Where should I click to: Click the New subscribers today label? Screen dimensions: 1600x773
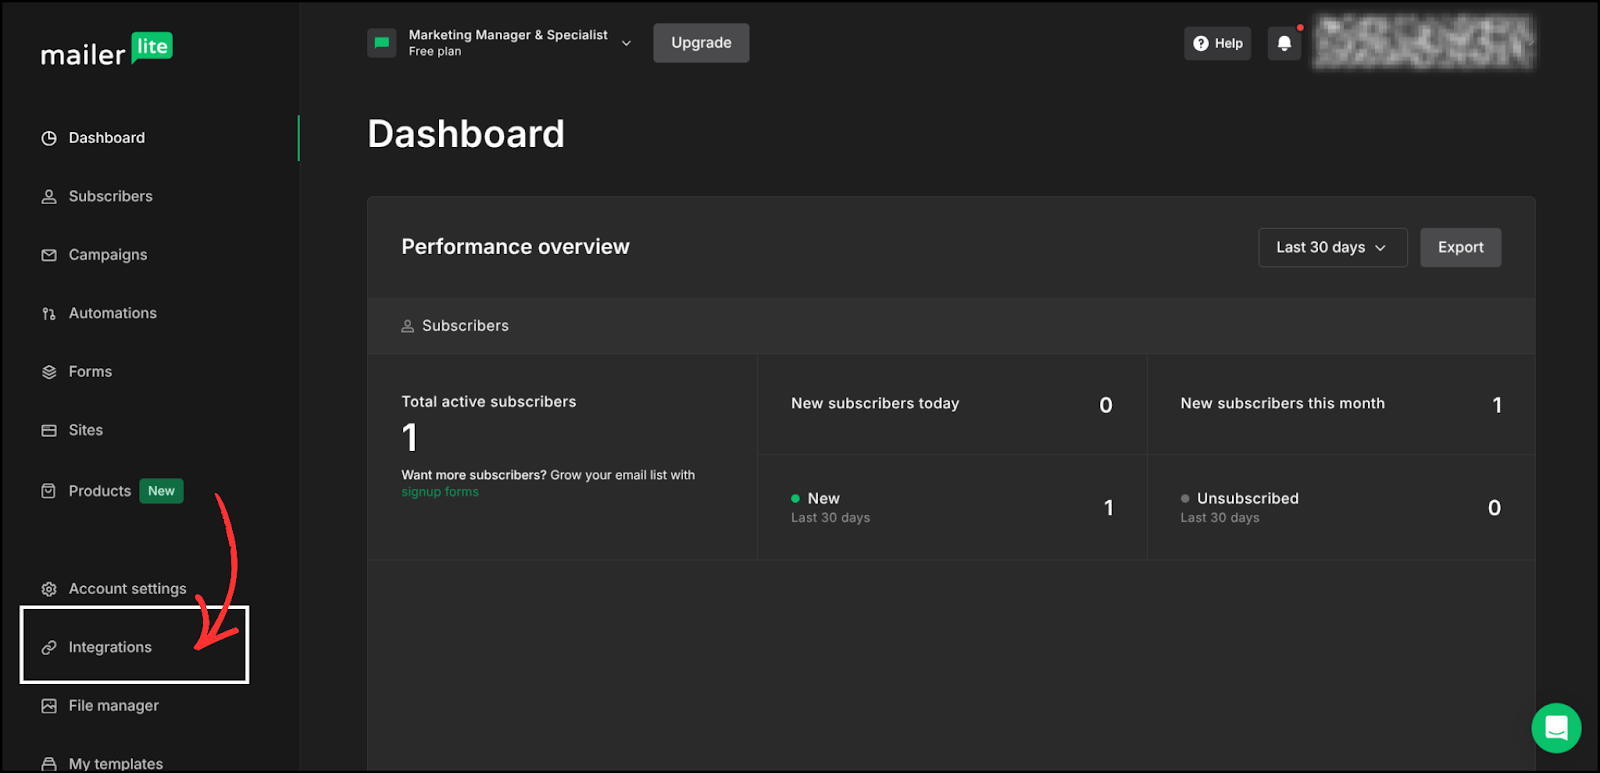point(875,404)
